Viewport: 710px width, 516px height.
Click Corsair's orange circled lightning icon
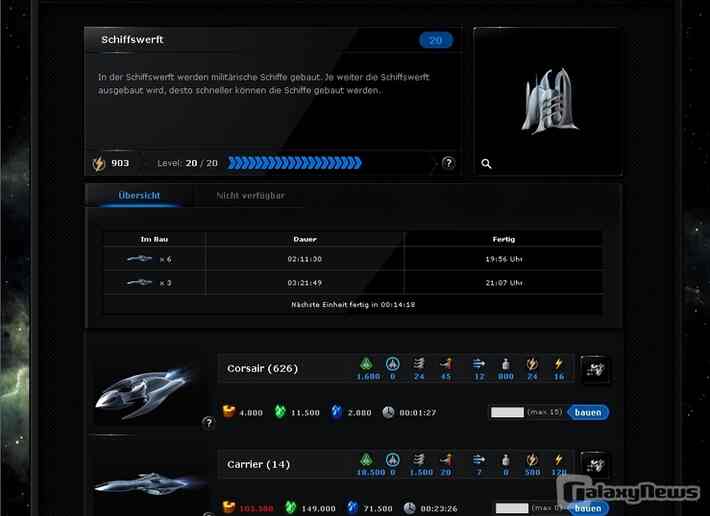pos(532,363)
